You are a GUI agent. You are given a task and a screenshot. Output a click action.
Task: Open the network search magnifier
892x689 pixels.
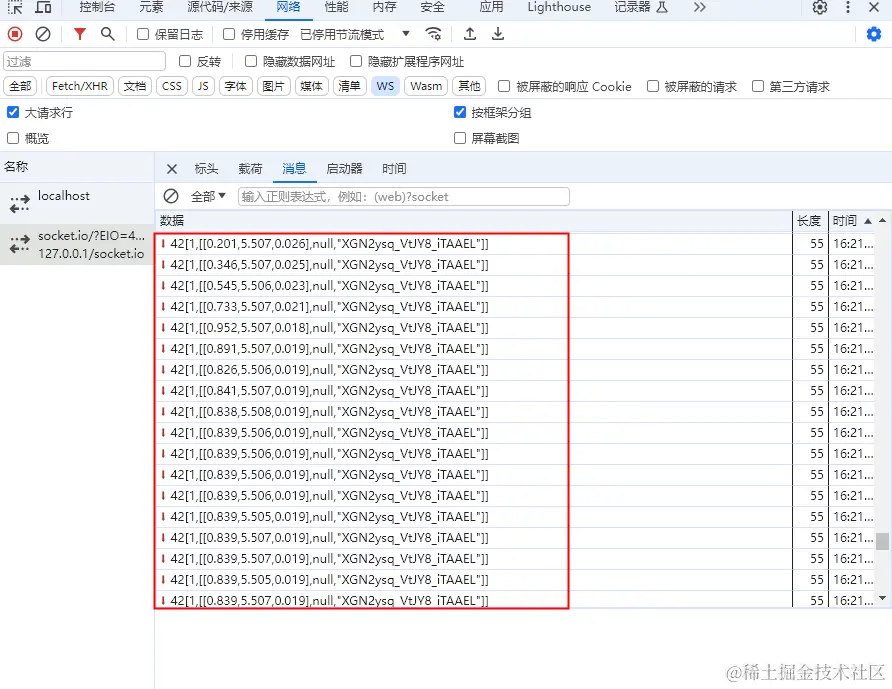(x=108, y=34)
